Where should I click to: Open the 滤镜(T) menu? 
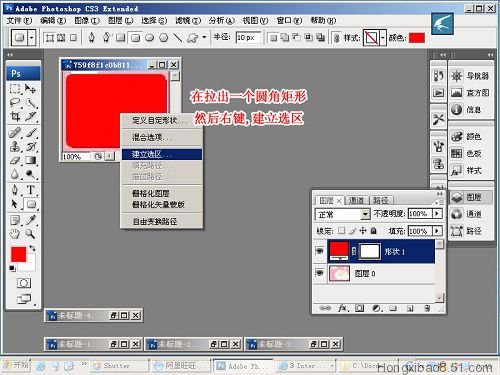(x=188, y=21)
